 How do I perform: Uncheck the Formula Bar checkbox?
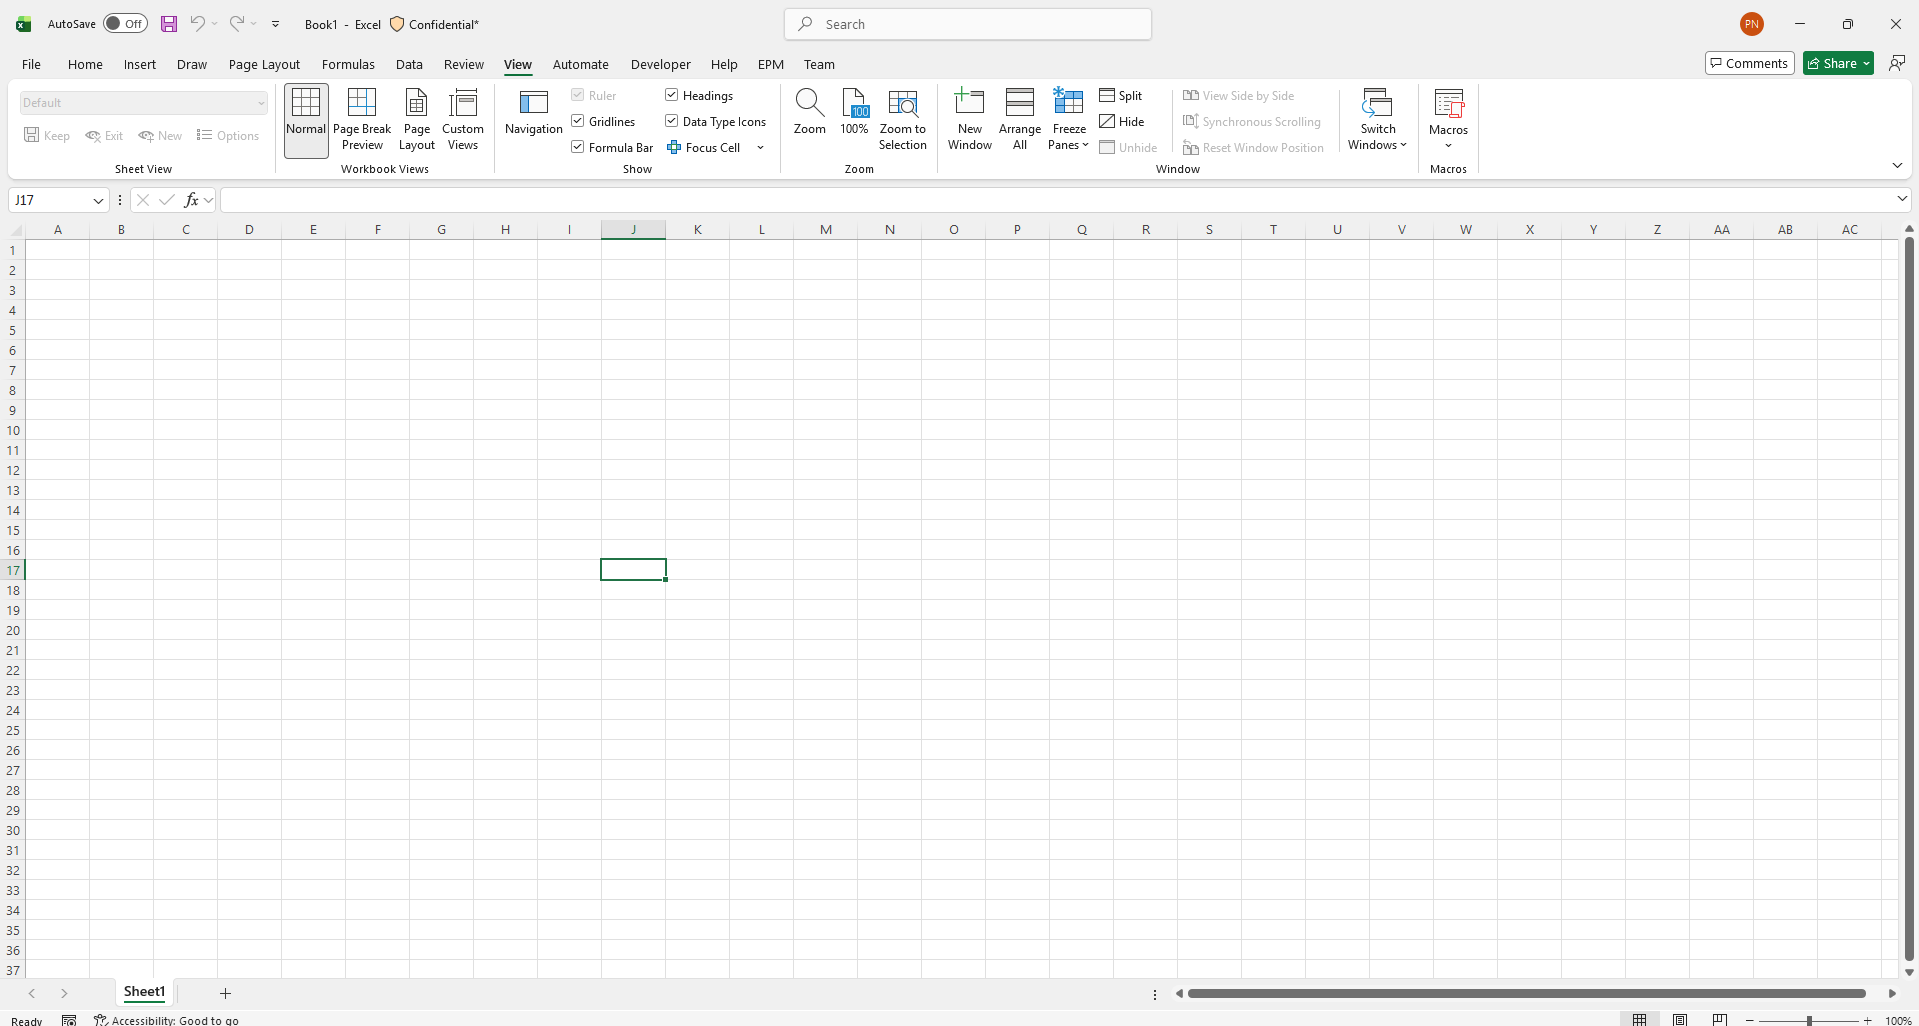[x=578, y=147]
